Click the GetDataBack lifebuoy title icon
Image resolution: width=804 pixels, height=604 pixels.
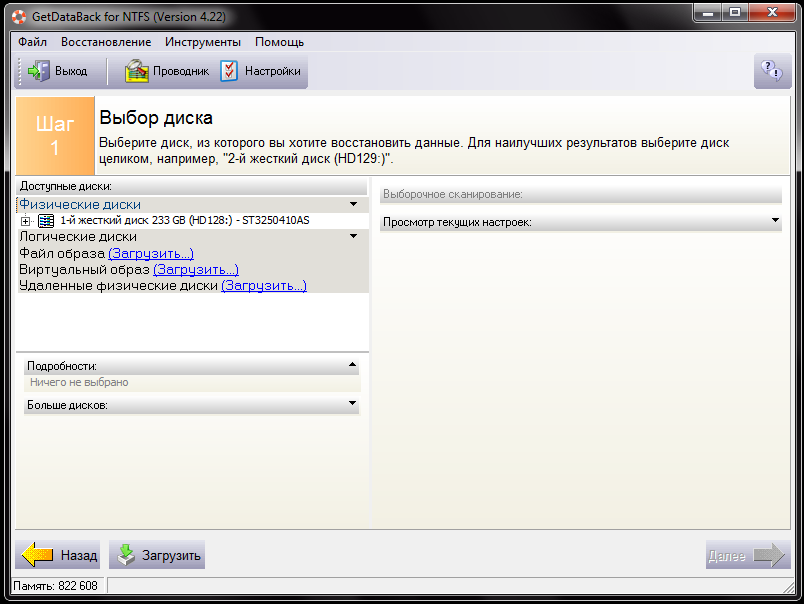point(19,16)
